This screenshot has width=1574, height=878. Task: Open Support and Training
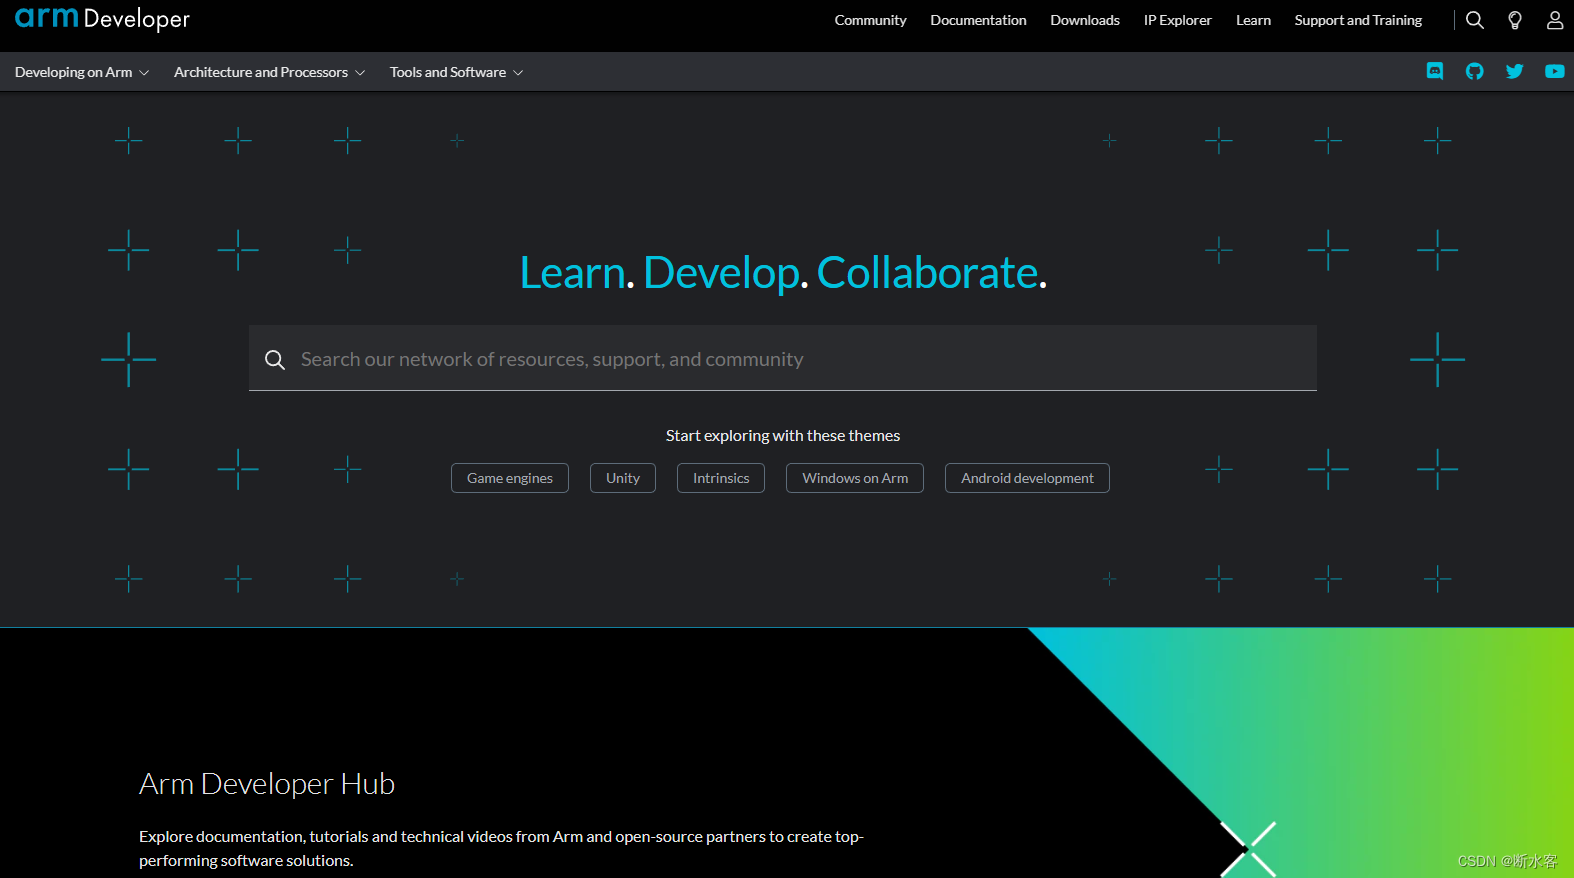pos(1358,20)
